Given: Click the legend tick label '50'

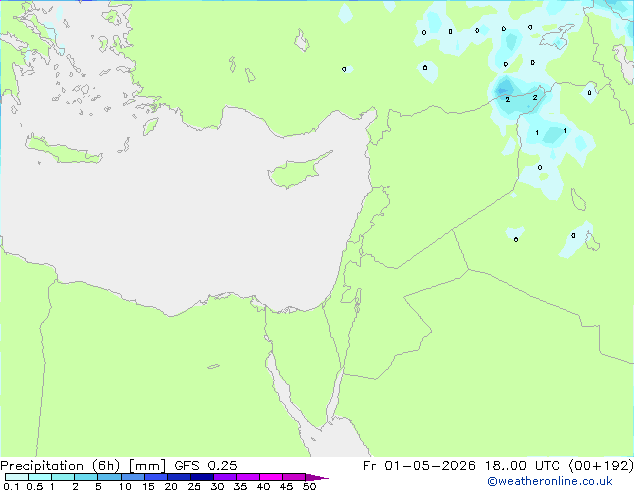Looking at the screenshot, I should coord(310,486).
